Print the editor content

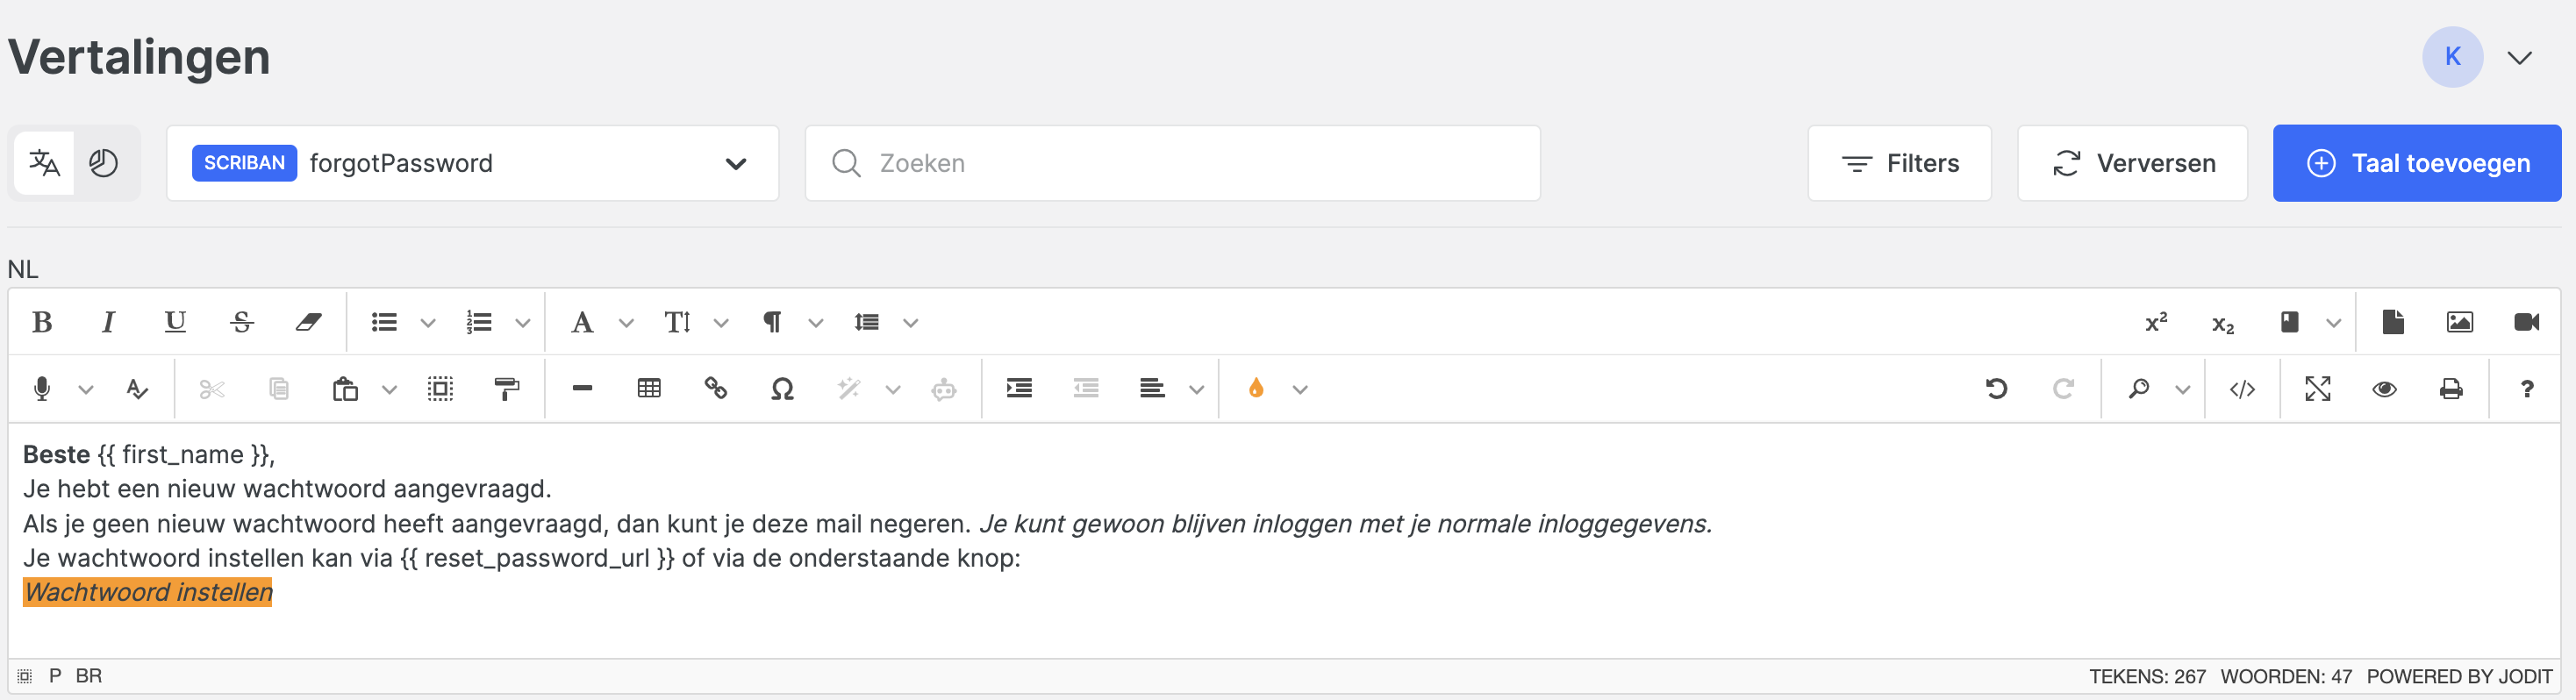[2451, 389]
